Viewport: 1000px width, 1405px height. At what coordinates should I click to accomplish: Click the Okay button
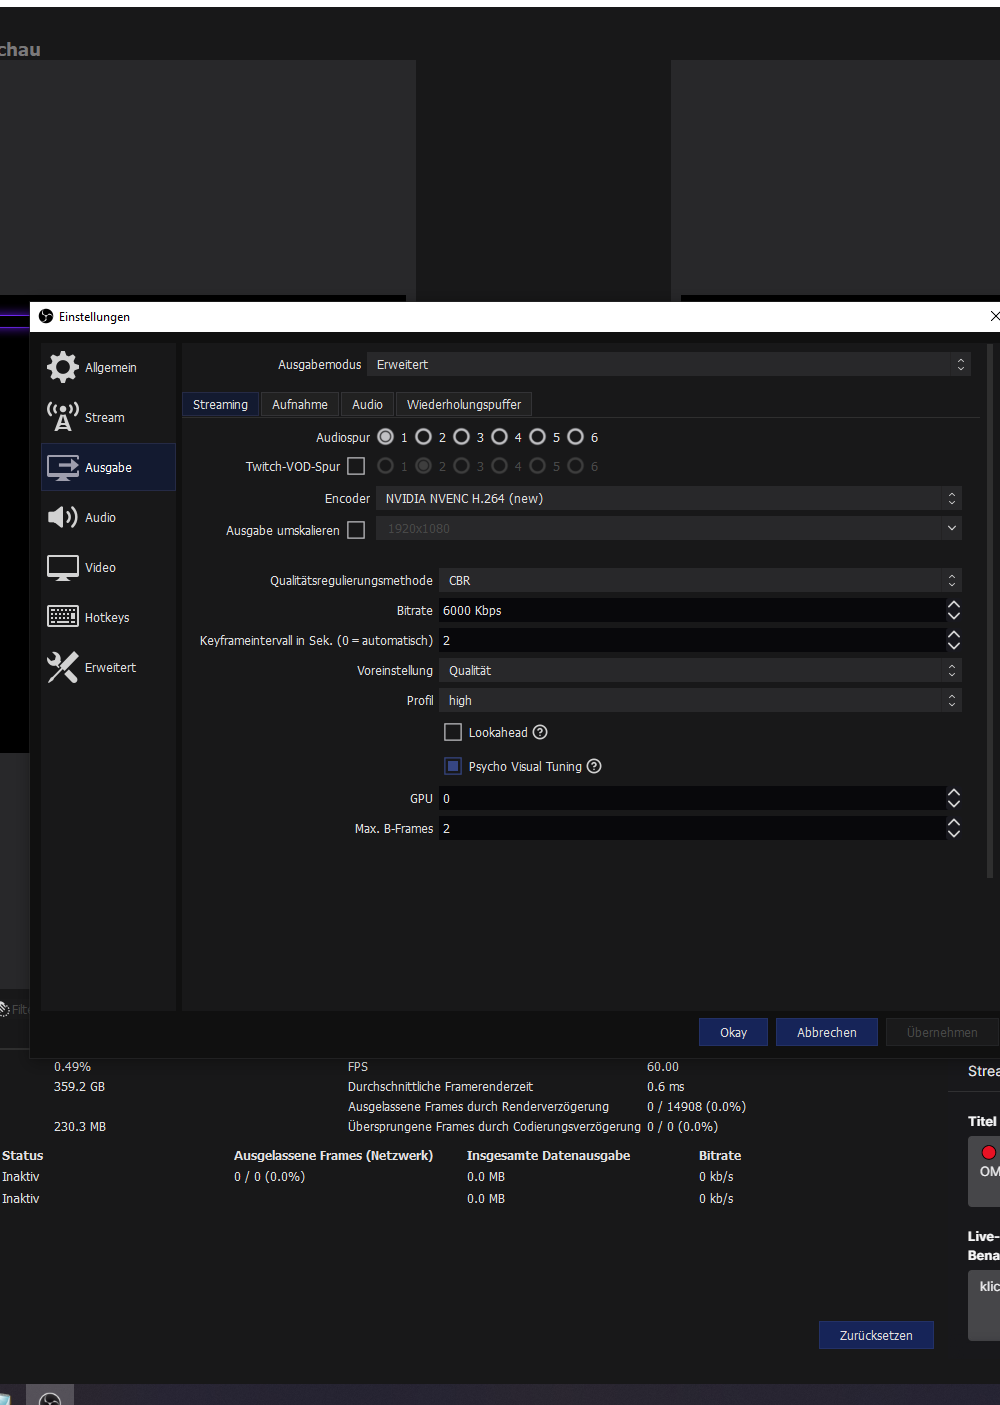(x=733, y=1032)
